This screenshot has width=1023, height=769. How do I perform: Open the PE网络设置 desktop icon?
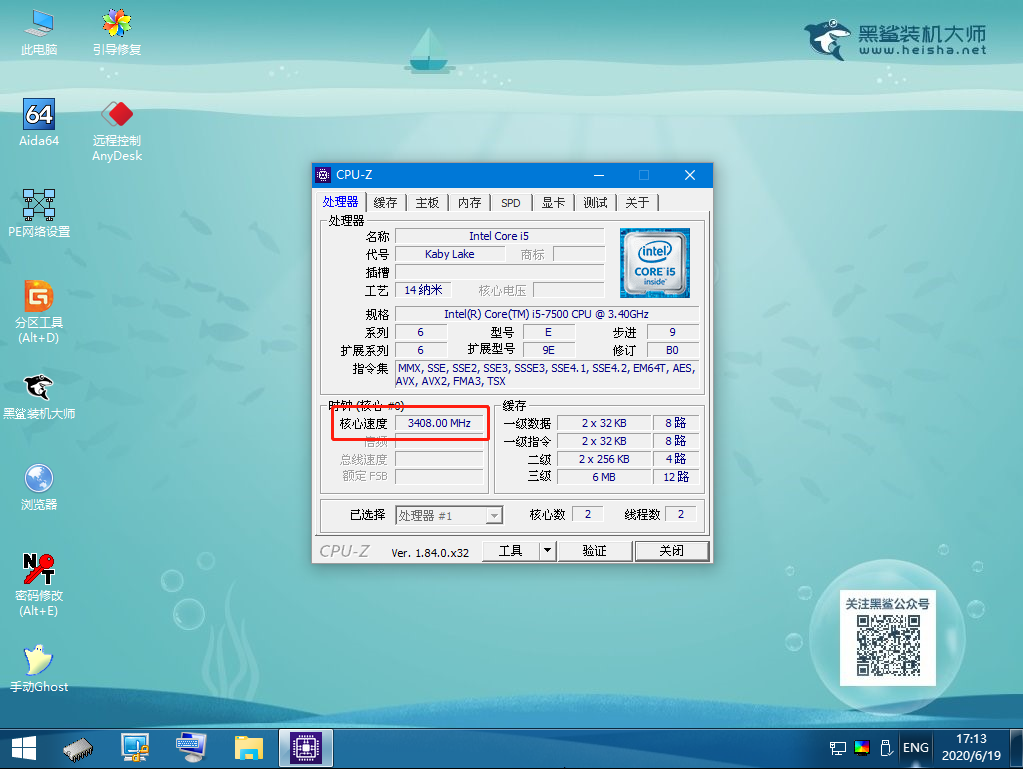[x=39, y=213]
